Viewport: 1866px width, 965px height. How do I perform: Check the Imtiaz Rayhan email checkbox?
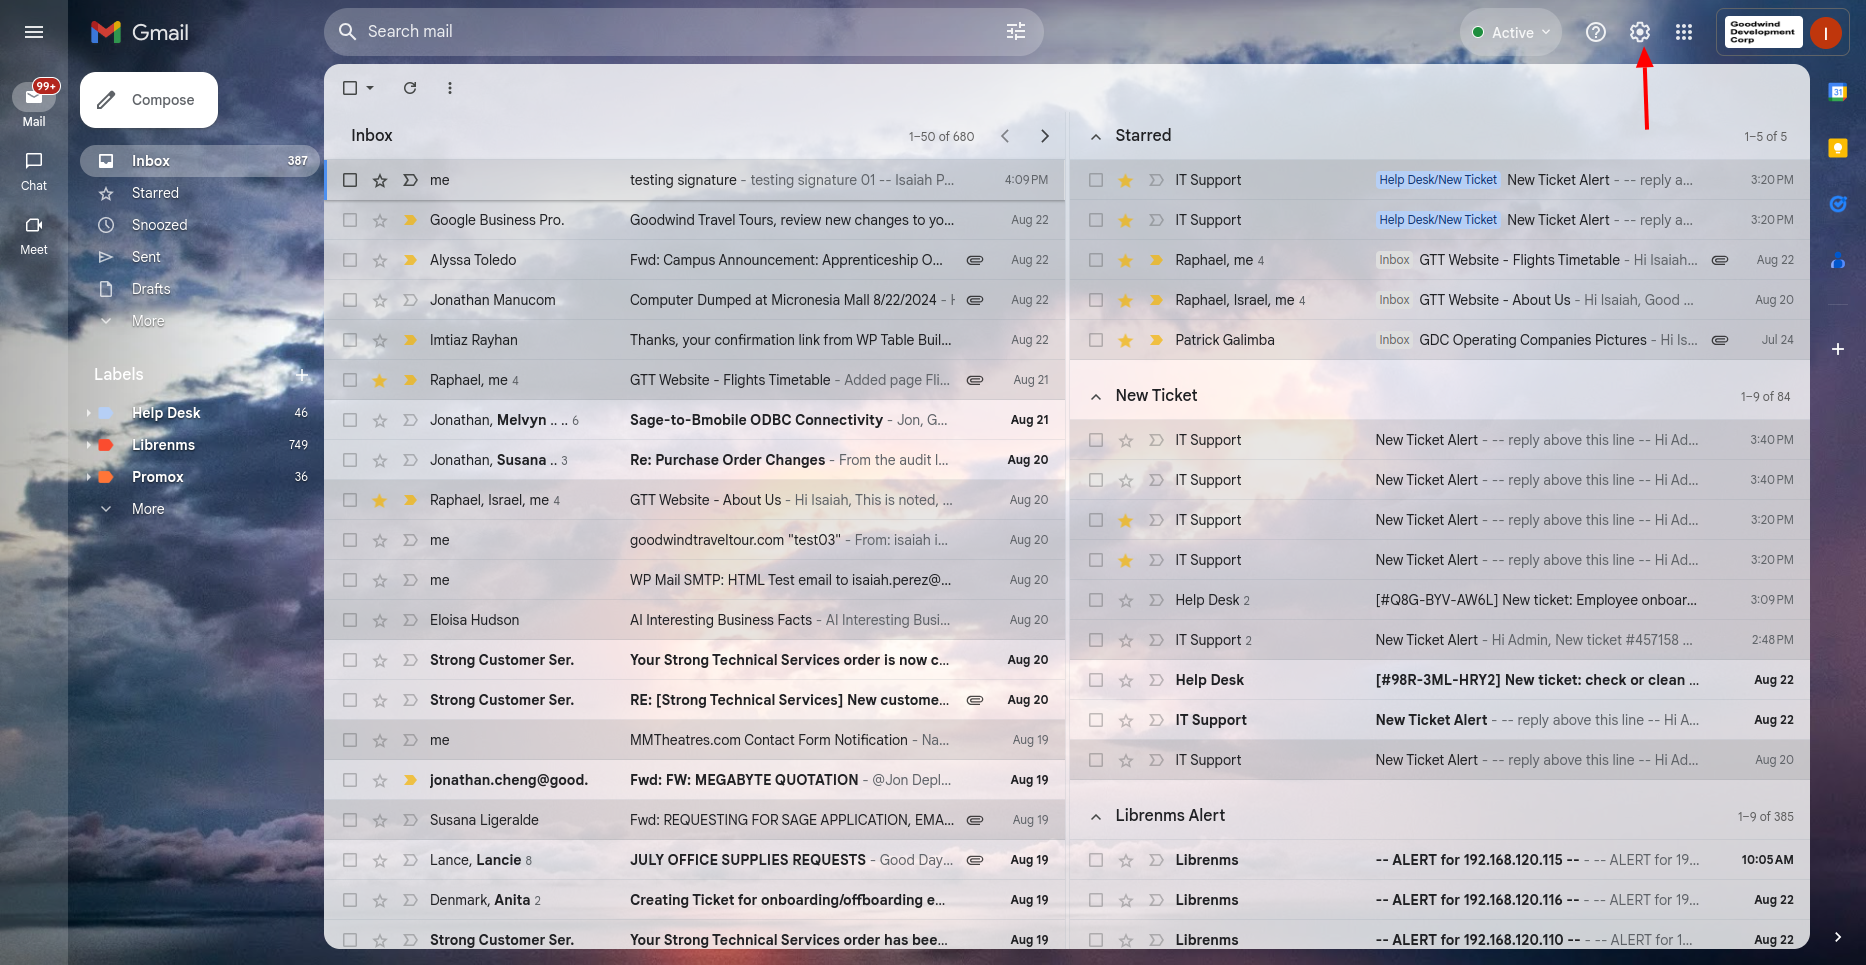click(x=350, y=340)
